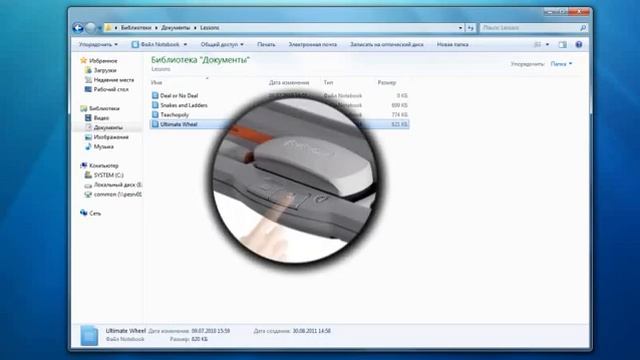Click the SYSTEM (C:) drive icon
This screenshot has width=640, height=360.
[88, 175]
